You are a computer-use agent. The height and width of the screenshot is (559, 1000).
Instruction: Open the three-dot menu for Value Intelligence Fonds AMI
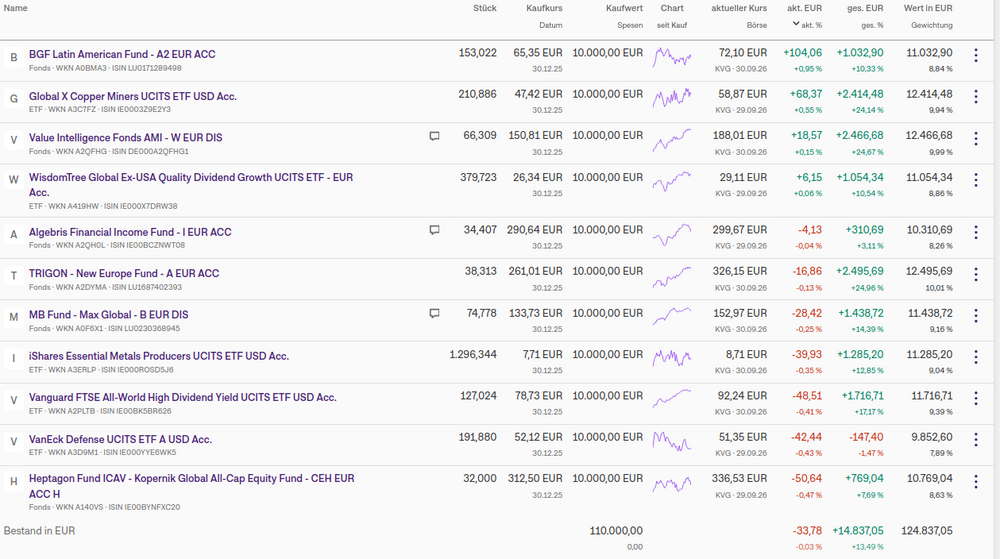click(x=975, y=139)
